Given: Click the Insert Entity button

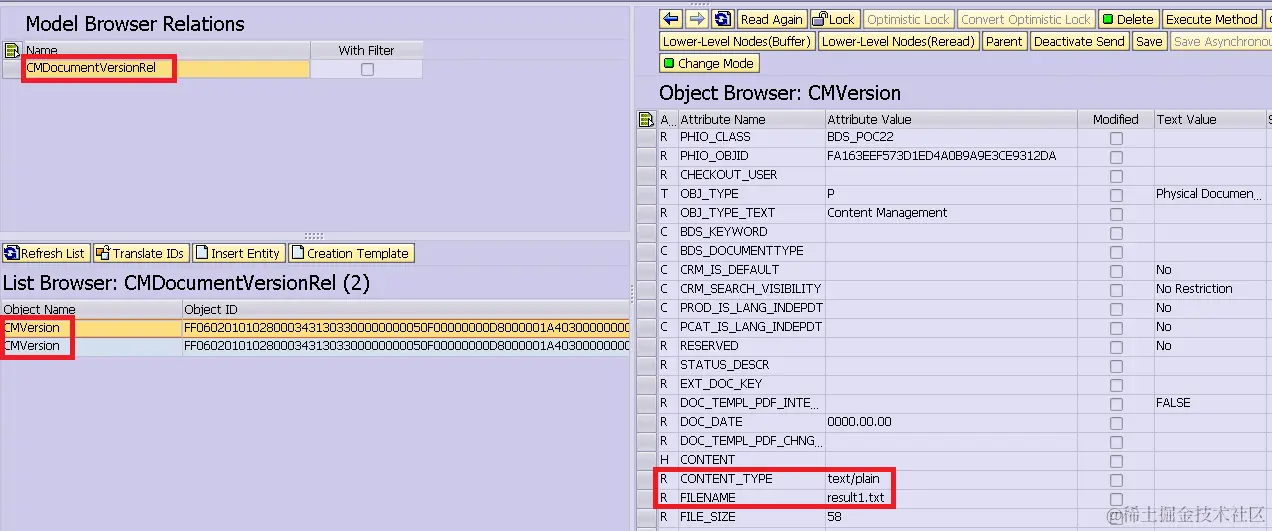Looking at the screenshot, I should click(x=238, y=253).
